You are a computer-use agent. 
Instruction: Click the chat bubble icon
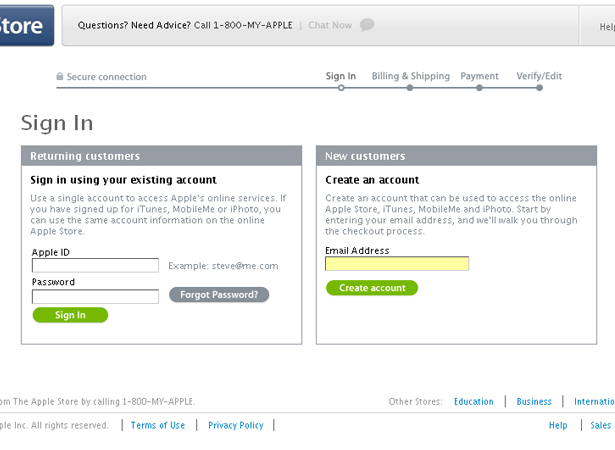(x=367, y=25)
